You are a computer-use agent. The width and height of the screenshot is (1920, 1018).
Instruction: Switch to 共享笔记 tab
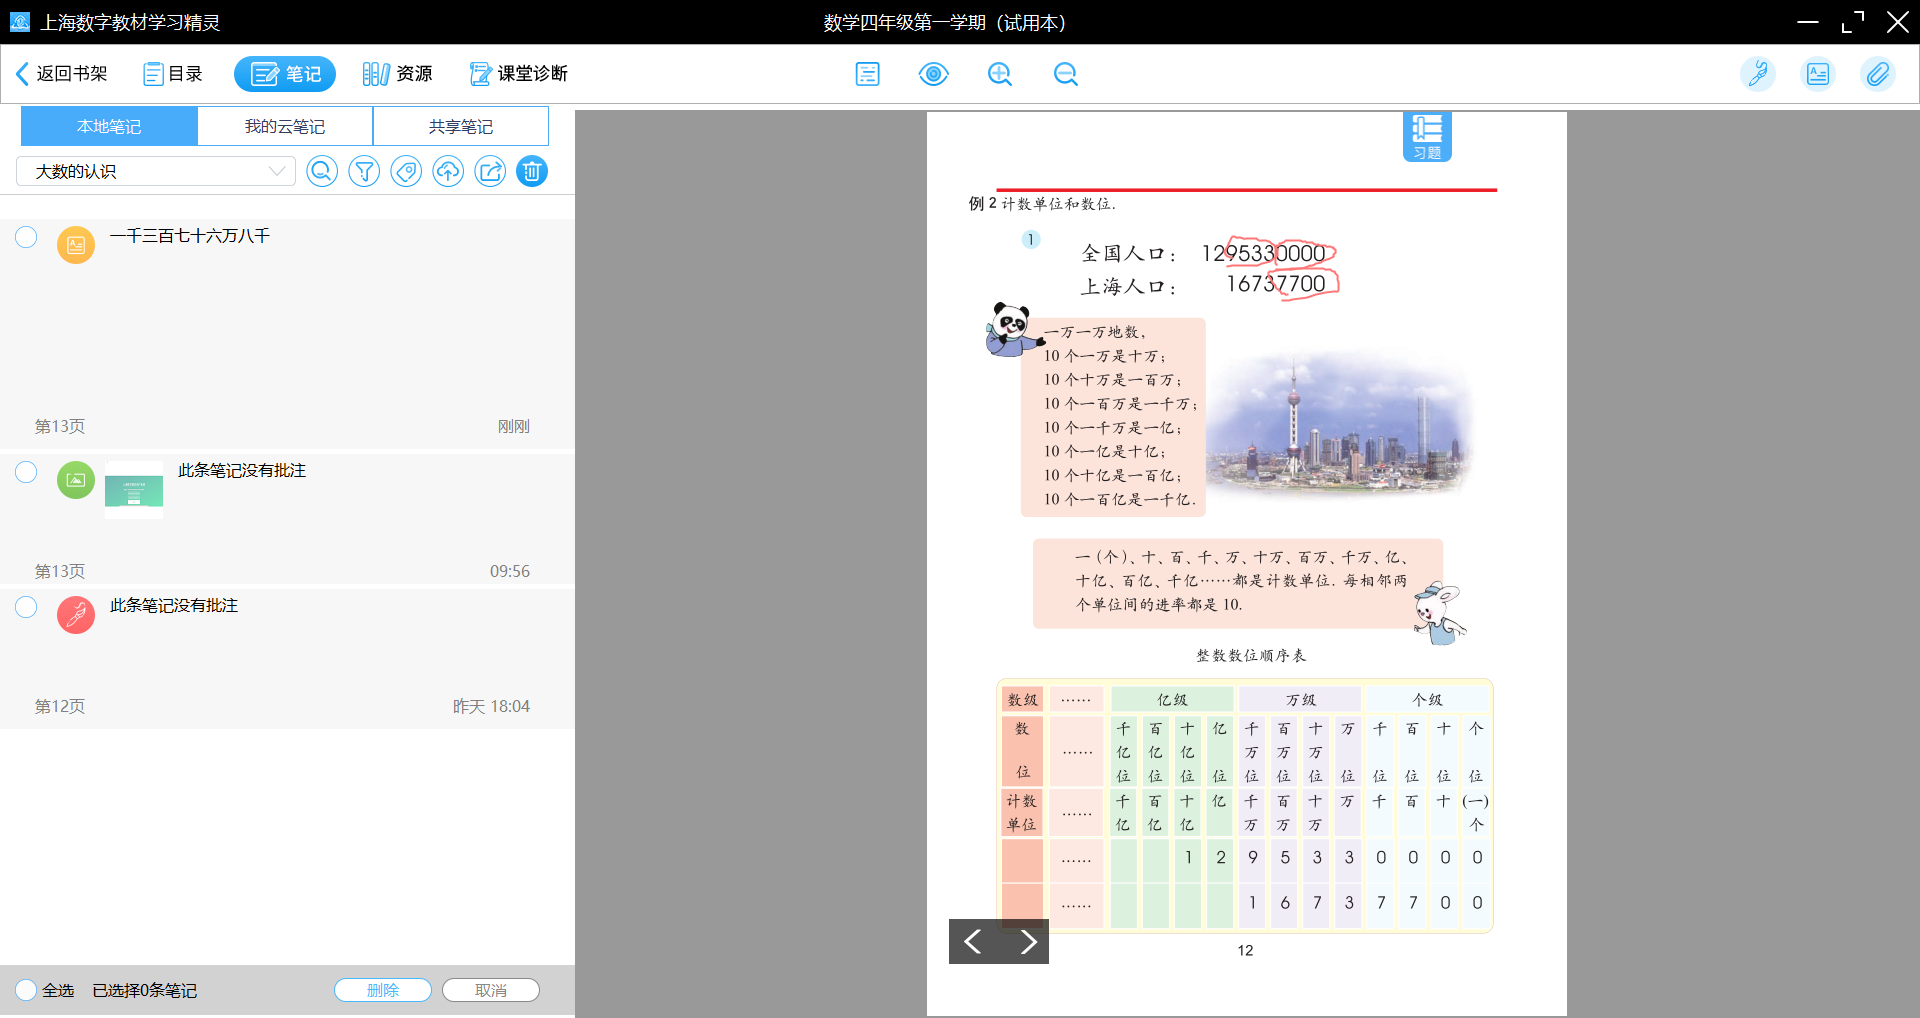(460, 127)
